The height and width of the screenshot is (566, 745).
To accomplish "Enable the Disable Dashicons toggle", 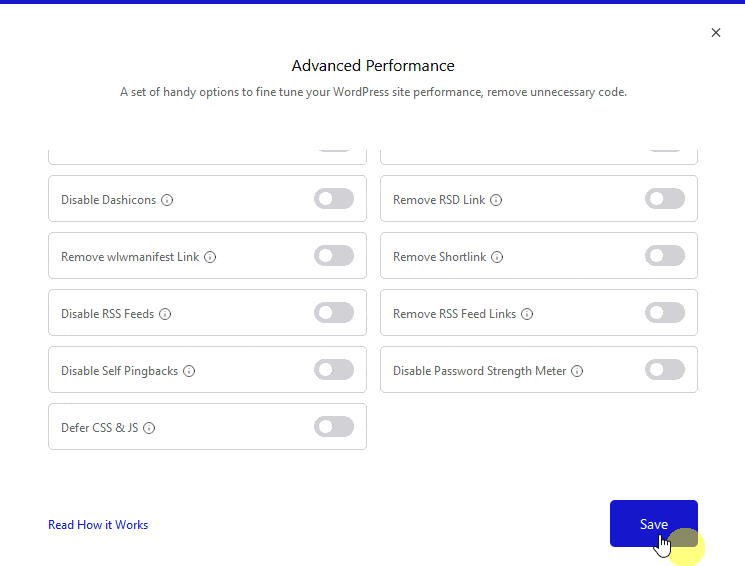I will (x=334, y=199).
